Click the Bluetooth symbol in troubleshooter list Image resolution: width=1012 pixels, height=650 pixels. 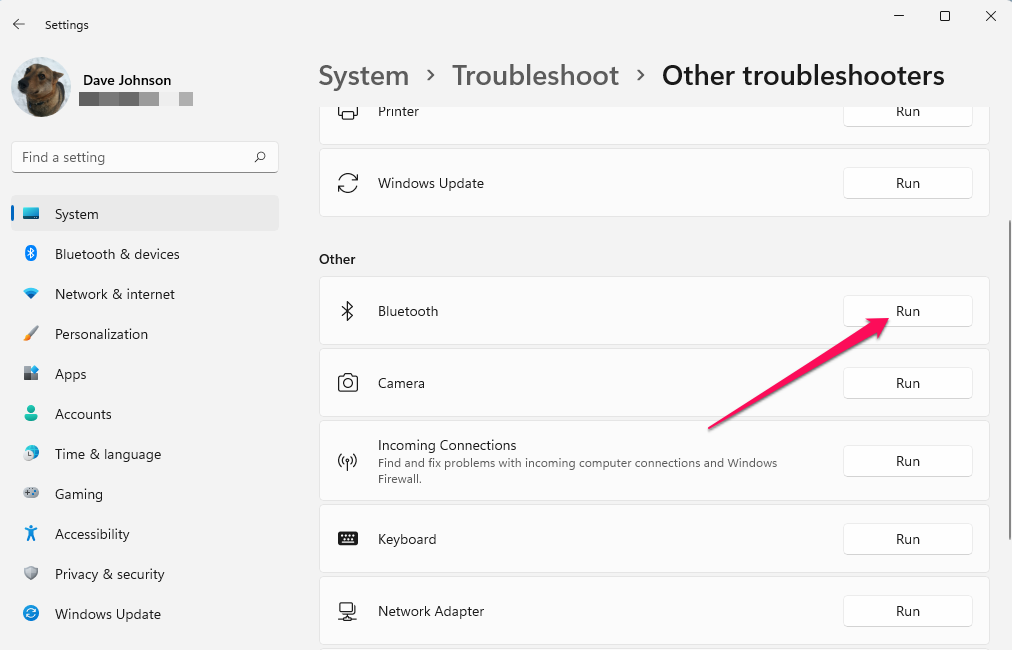tap(347, 311)
